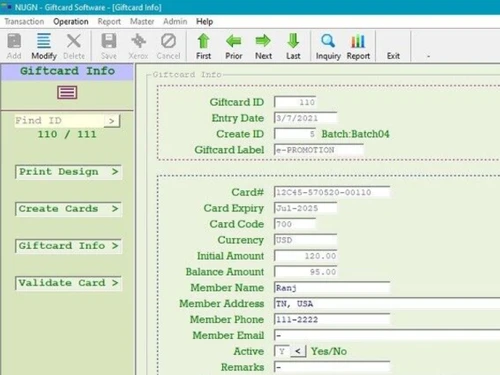Image resolution: width=500 pixels, height=375 pixels.
Task: Click the pink list icon under Giftcard Info
Action: pos(67,92)
